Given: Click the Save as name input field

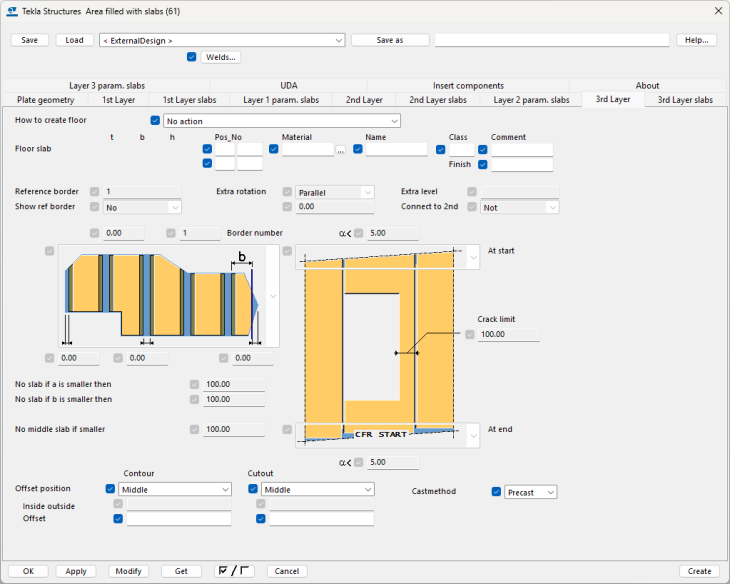Looking at the screenshot, I should pyautogui.click(x=552, y=40).
